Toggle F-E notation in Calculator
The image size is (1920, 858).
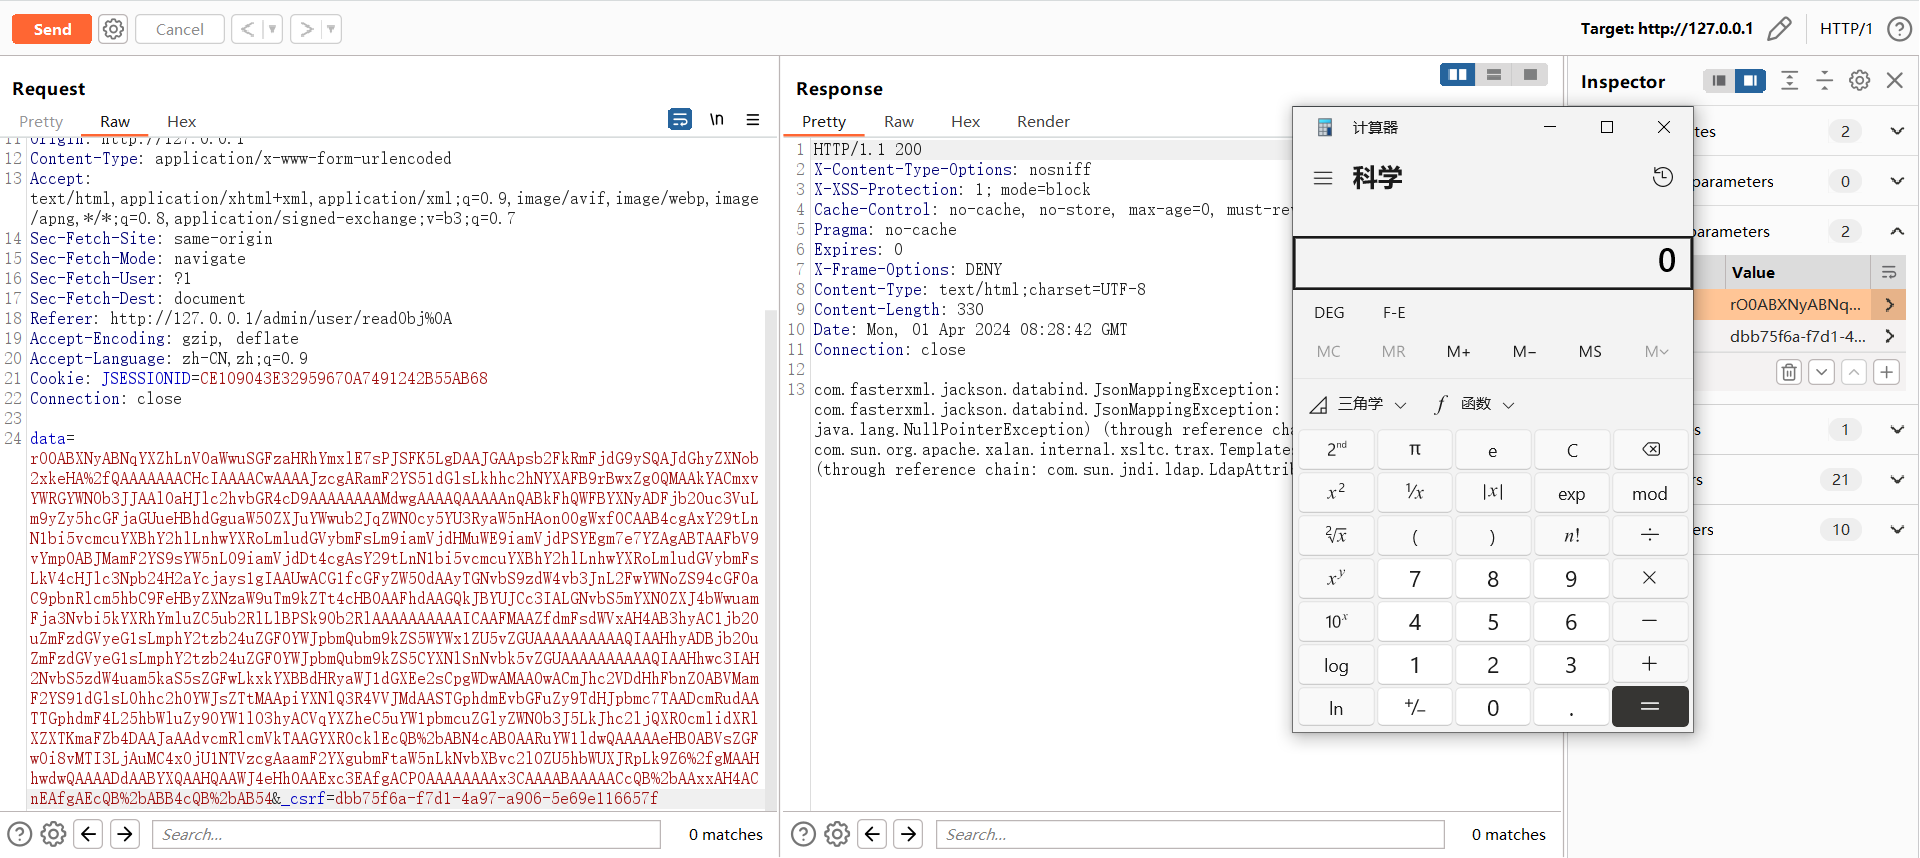(x=1394, y=312)
